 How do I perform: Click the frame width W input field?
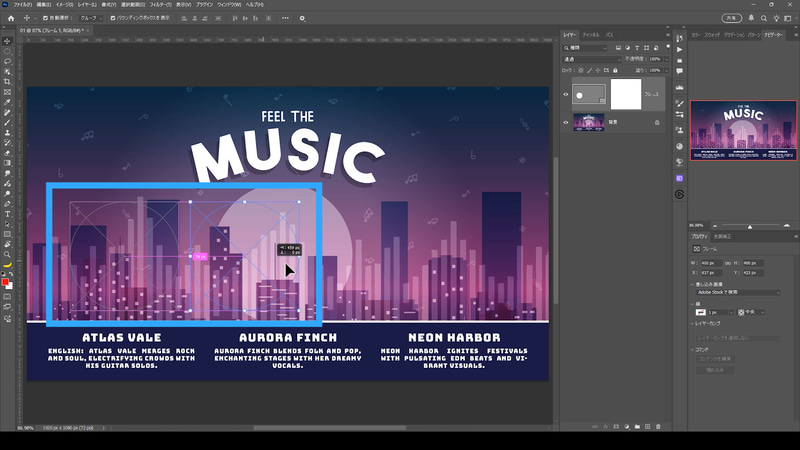tap(711, 263)
